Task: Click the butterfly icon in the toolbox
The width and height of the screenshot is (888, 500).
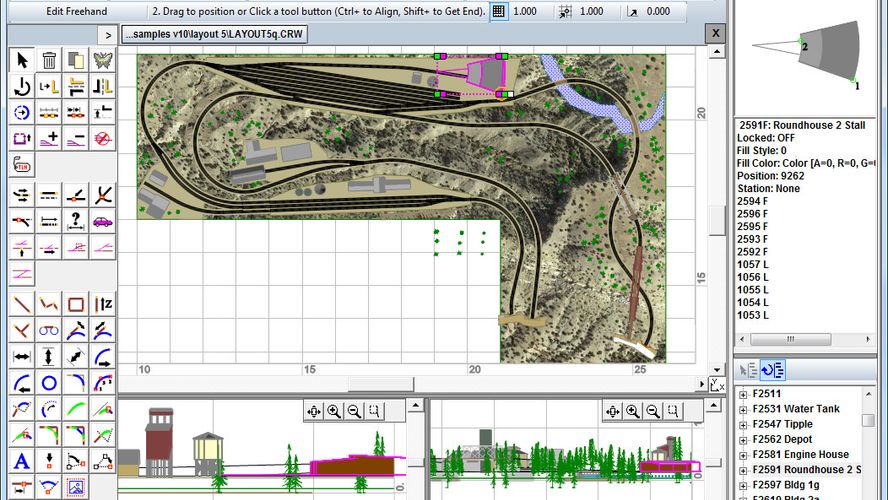Action: pyautogui.click(x=102, y=61)
